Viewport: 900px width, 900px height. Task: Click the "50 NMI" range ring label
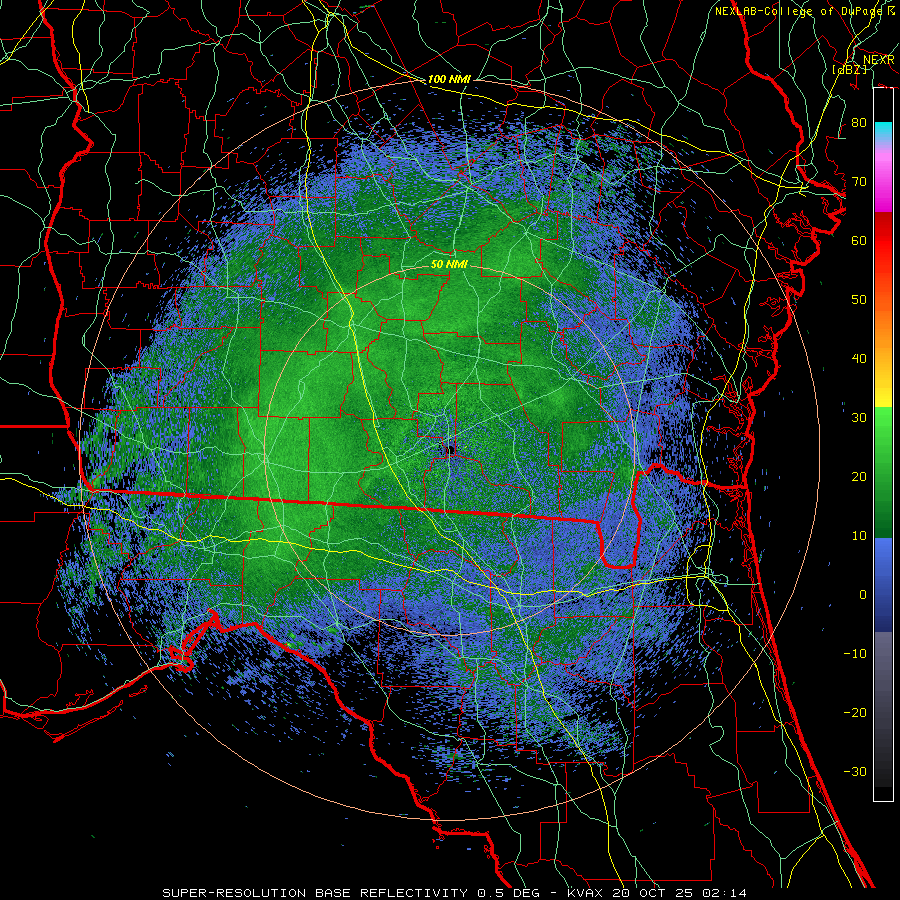click(x=449, y=265)
